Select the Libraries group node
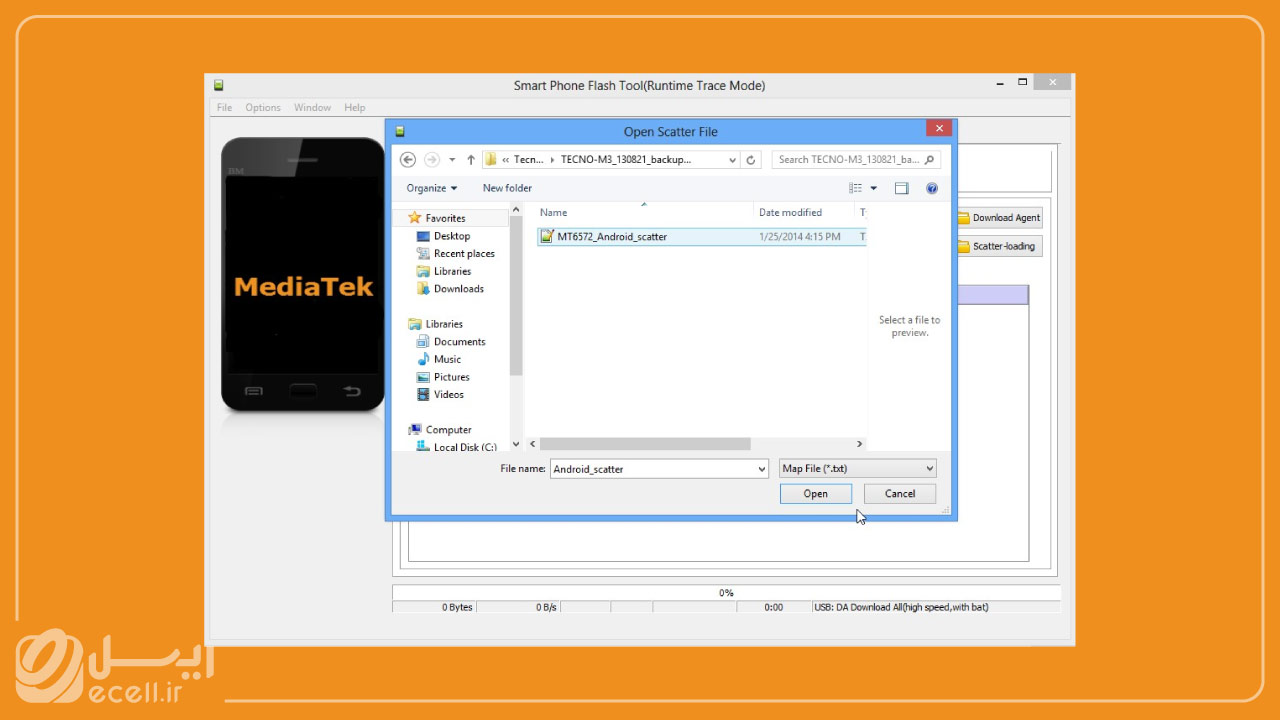The height and width of the screenshot is (720, 1280). (444, 324)
